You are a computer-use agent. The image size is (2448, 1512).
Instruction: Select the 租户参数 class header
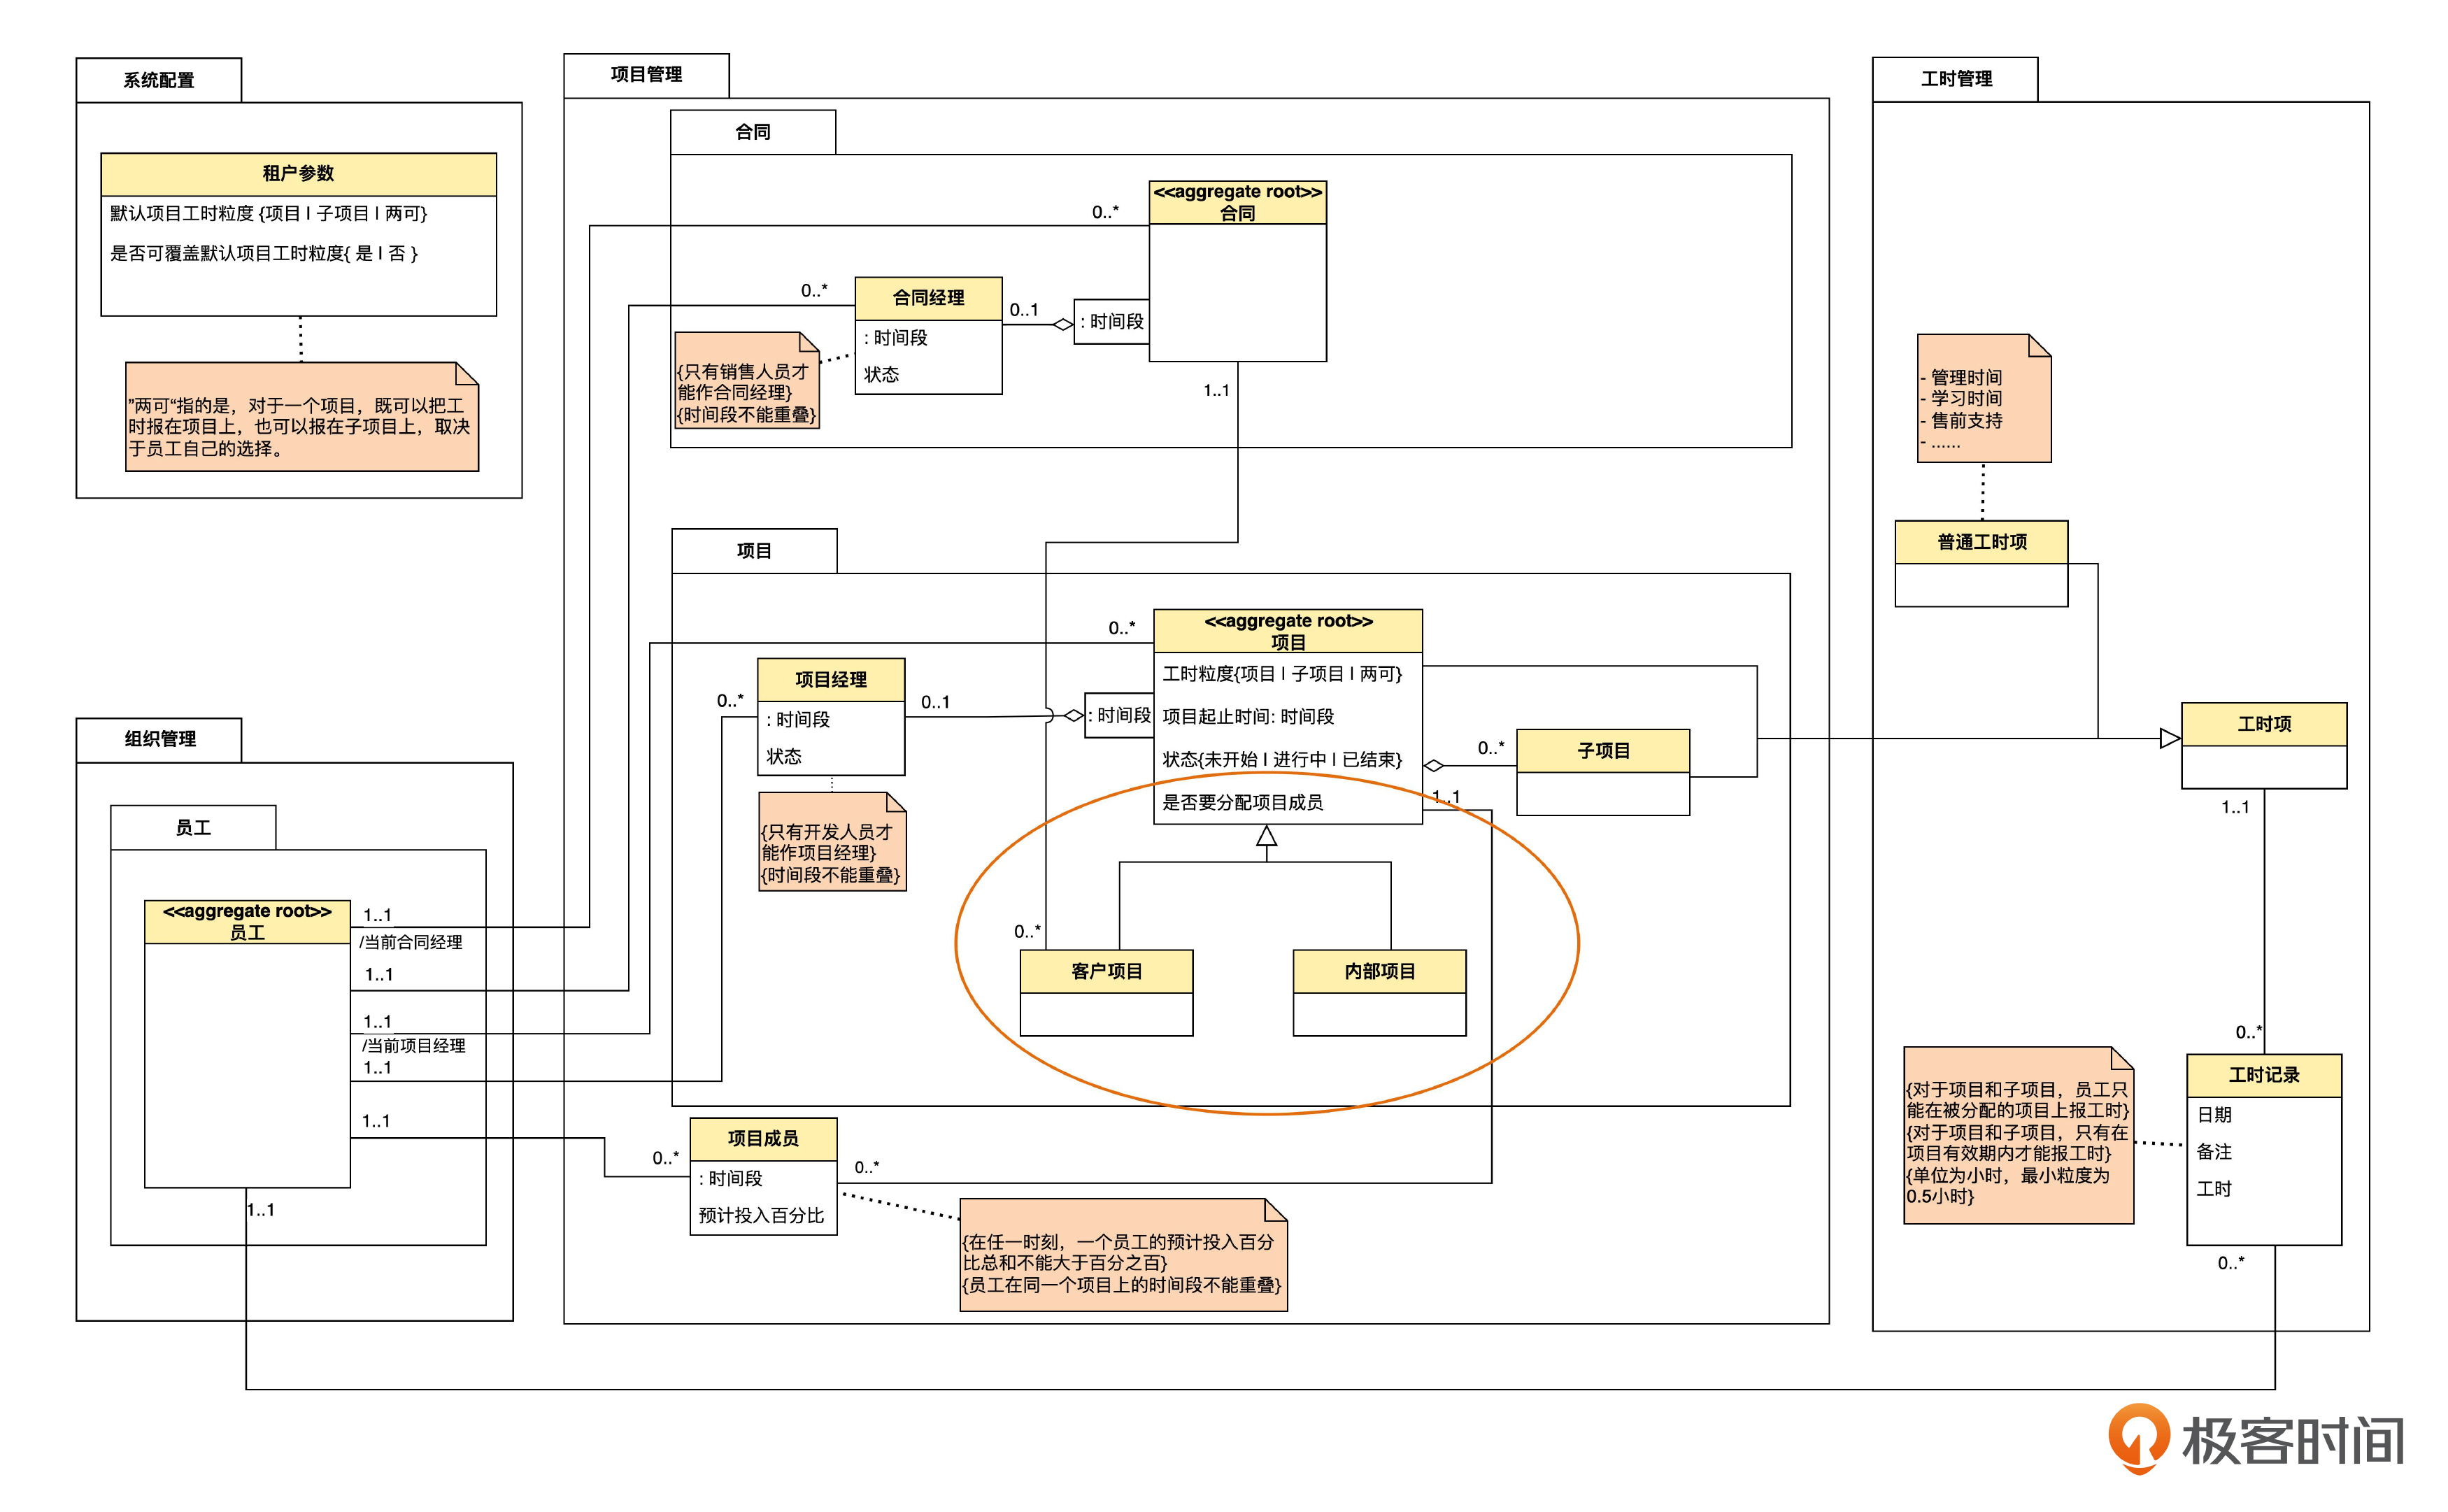click(x=298, y=174)
